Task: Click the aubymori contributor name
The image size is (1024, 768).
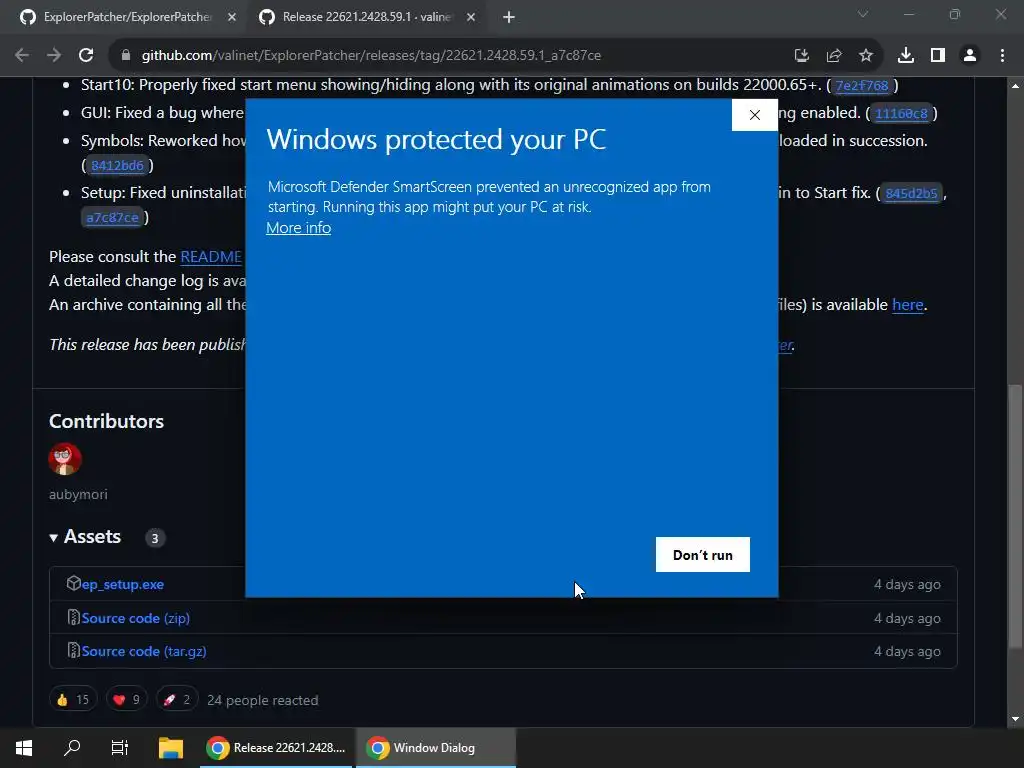Action: tap(78, 494)
